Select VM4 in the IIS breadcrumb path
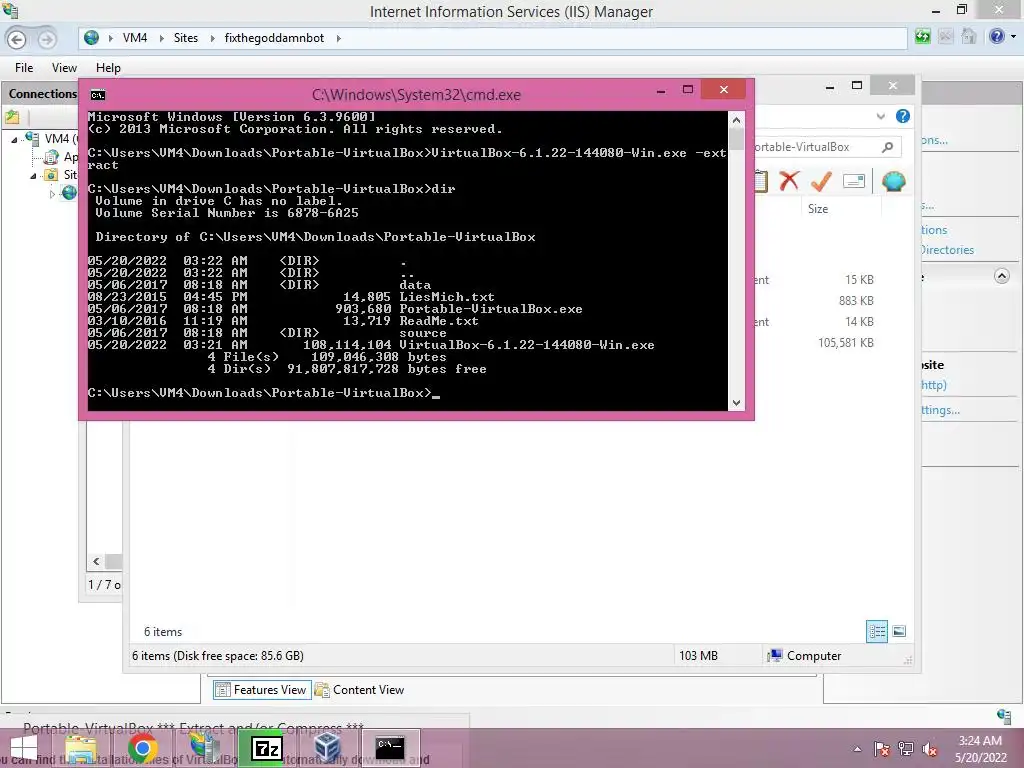 pyautogui.click(x=135, y=38)
